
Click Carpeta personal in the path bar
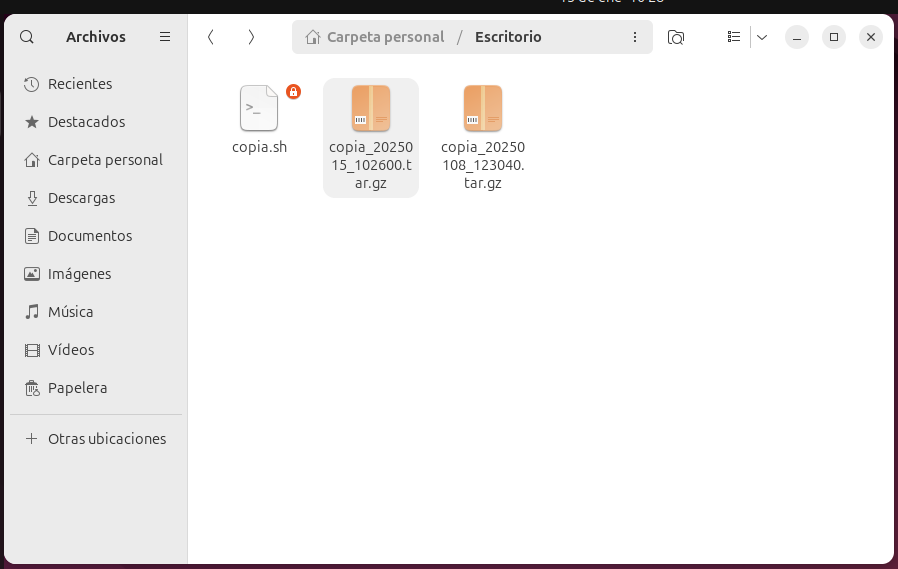[375, 37]
